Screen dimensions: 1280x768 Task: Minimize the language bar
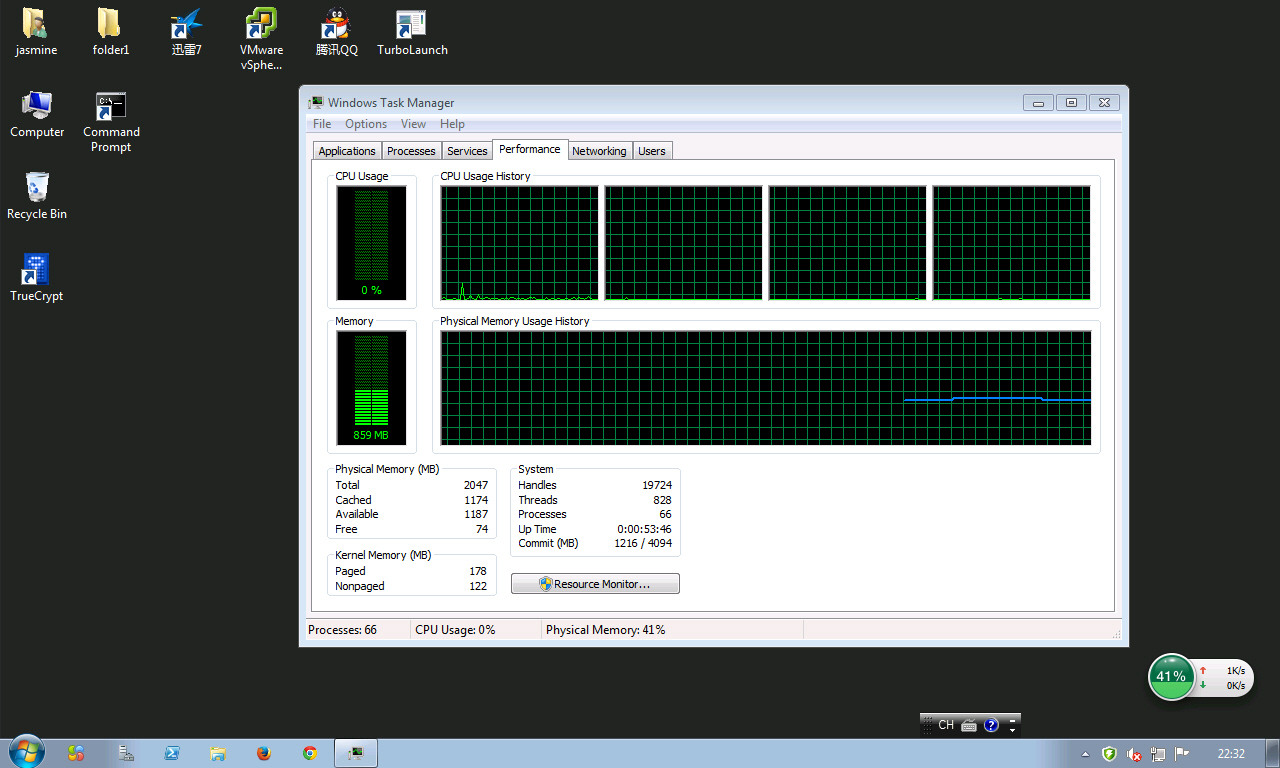coord(1012,720)
